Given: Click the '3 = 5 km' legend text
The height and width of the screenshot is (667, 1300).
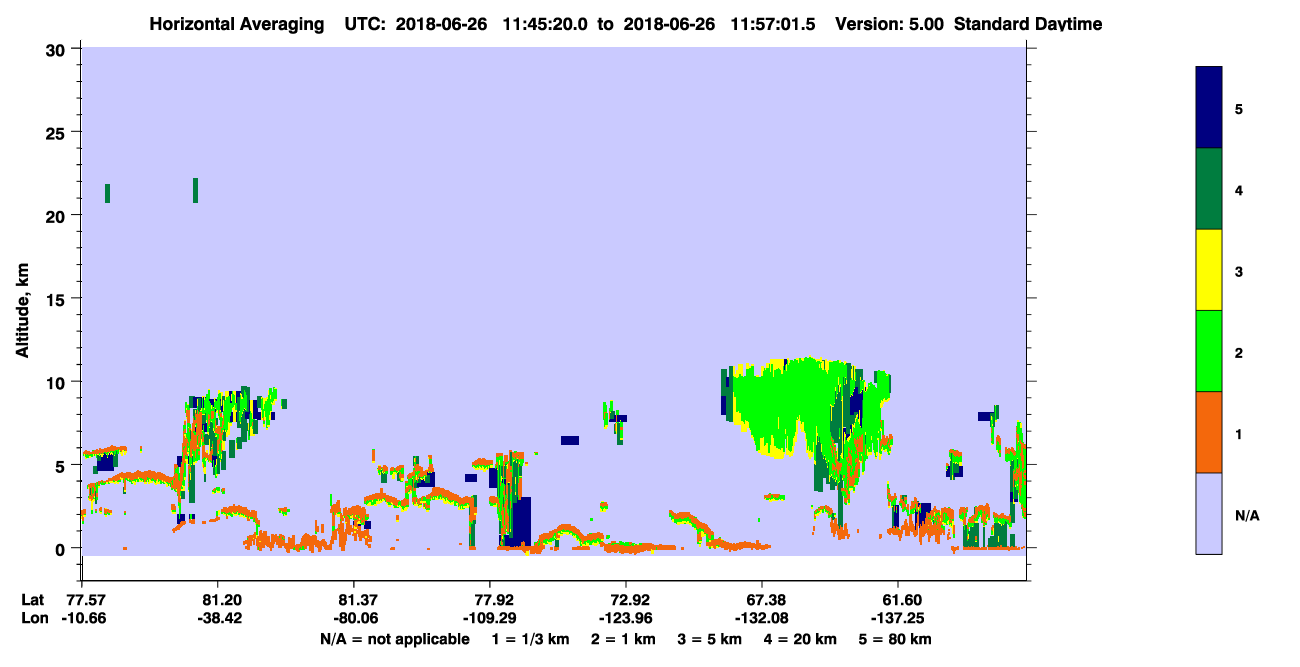Looking at the screenshot, I should coord(711,638).
